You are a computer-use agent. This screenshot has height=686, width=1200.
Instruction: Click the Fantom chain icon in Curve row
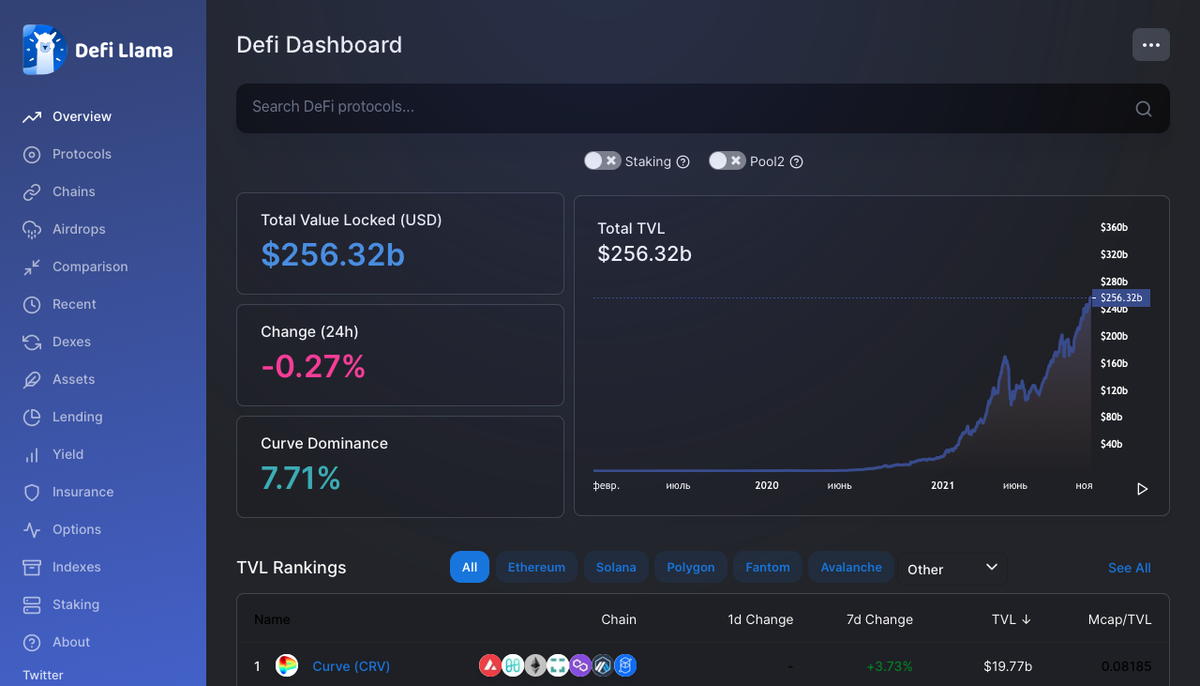point(626,665)
